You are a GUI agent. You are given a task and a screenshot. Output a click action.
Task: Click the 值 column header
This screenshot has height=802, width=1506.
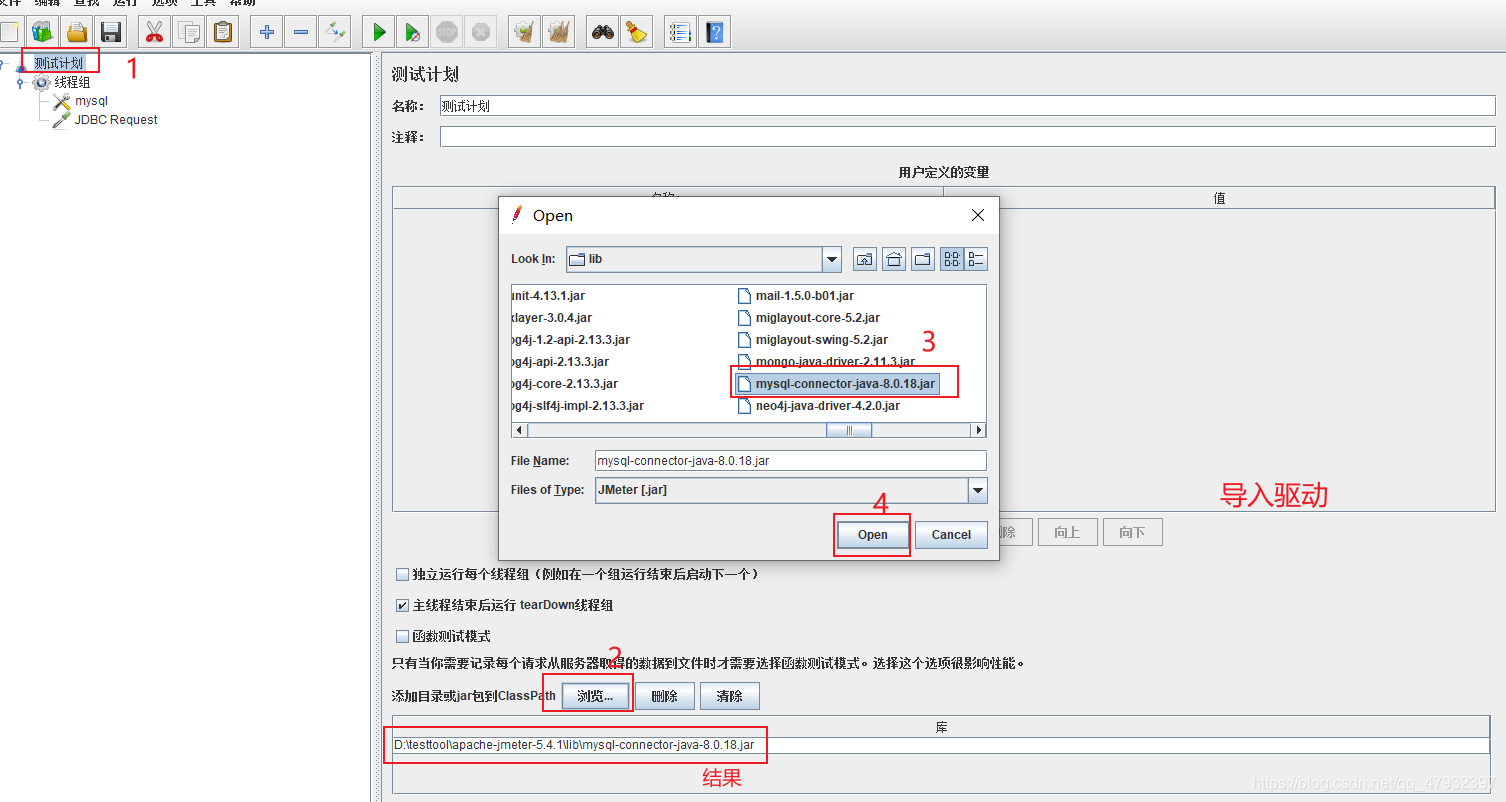click(x=1219, y=198)
